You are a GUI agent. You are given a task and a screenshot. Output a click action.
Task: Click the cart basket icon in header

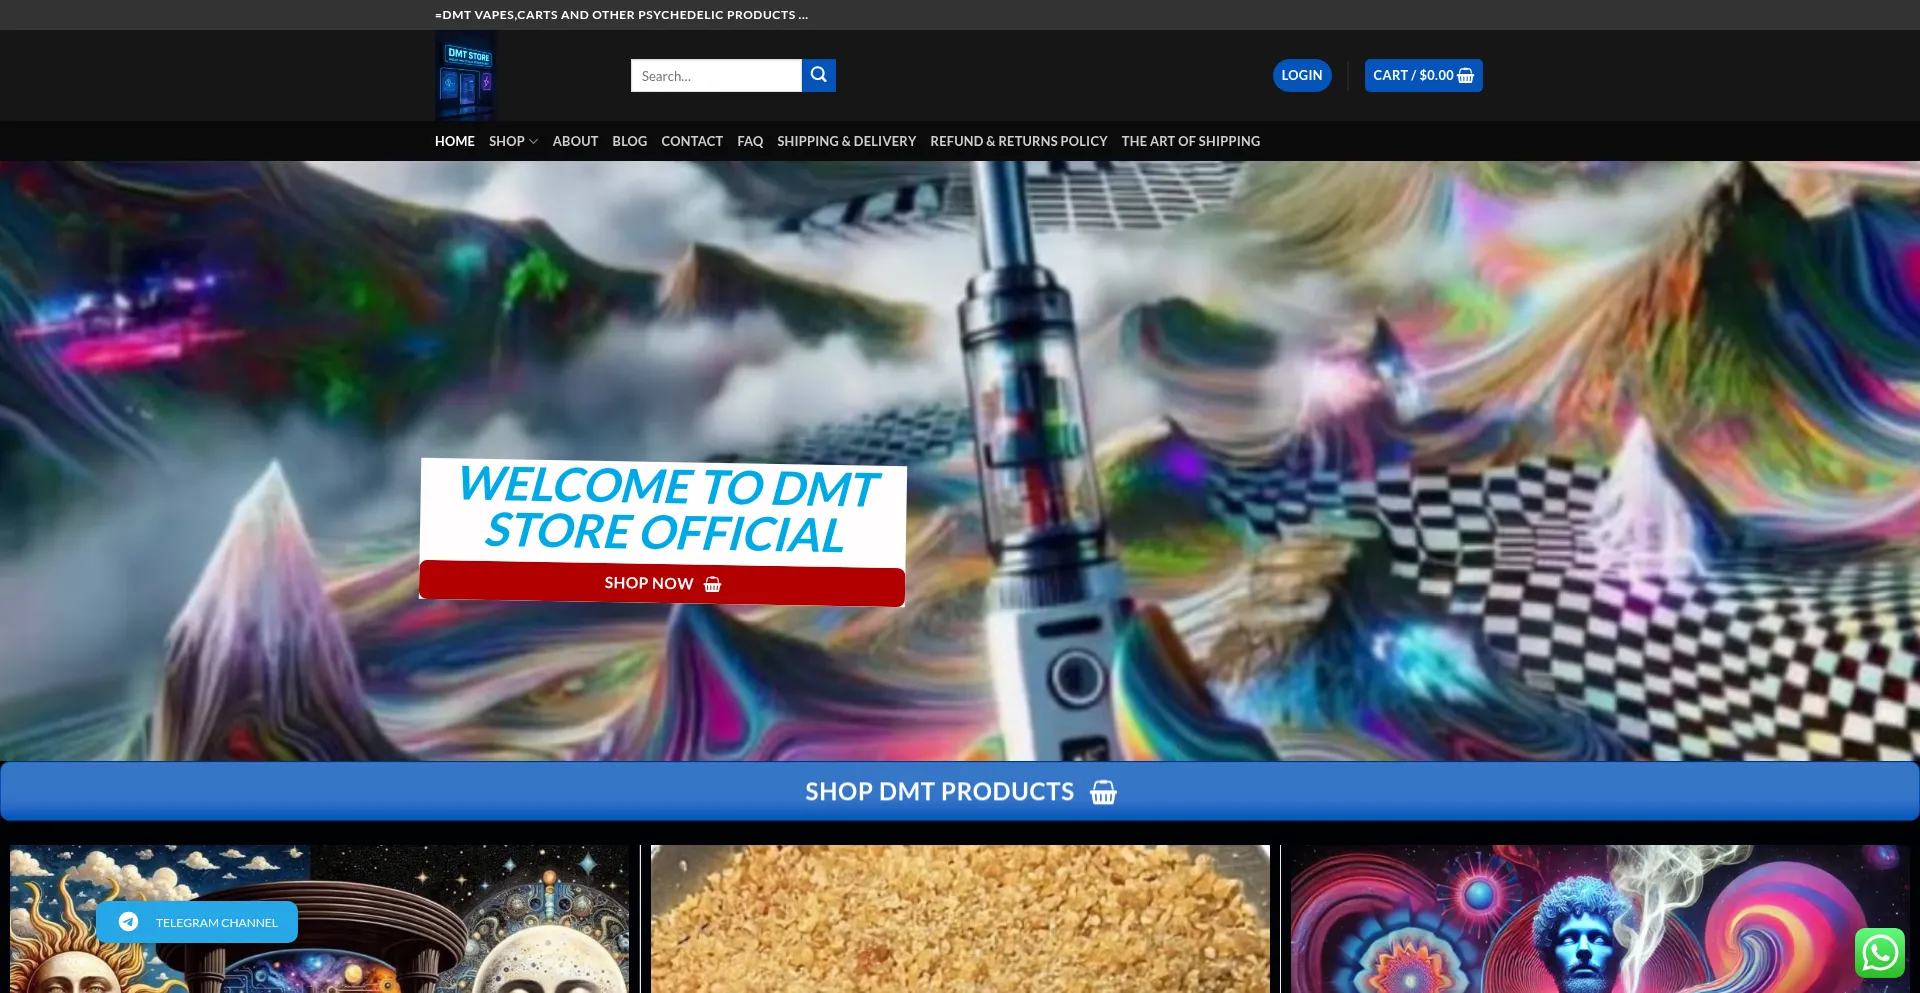(1466, 75)
